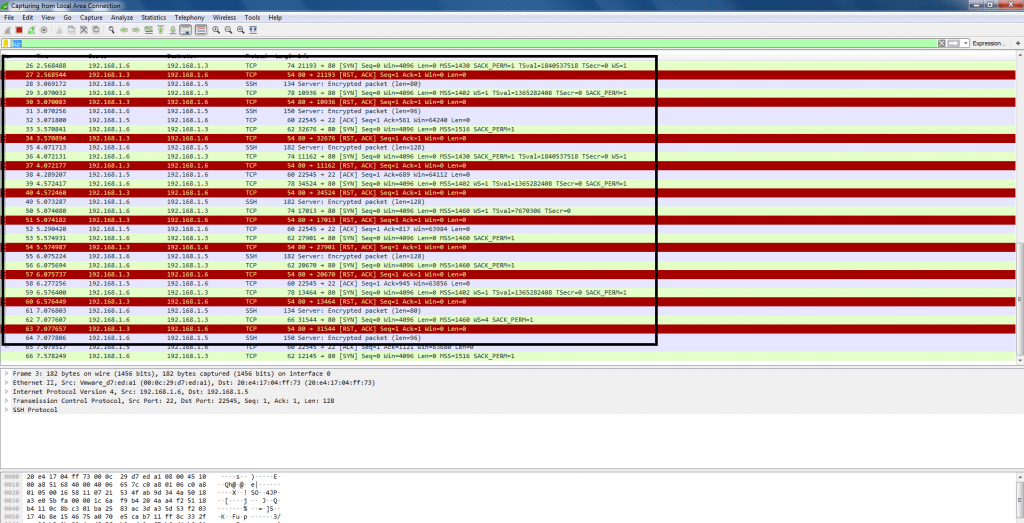The width and height of the screenshot is (1024, 523).
Task: Click the Close capture file toolbar icon
Action: 84,30
